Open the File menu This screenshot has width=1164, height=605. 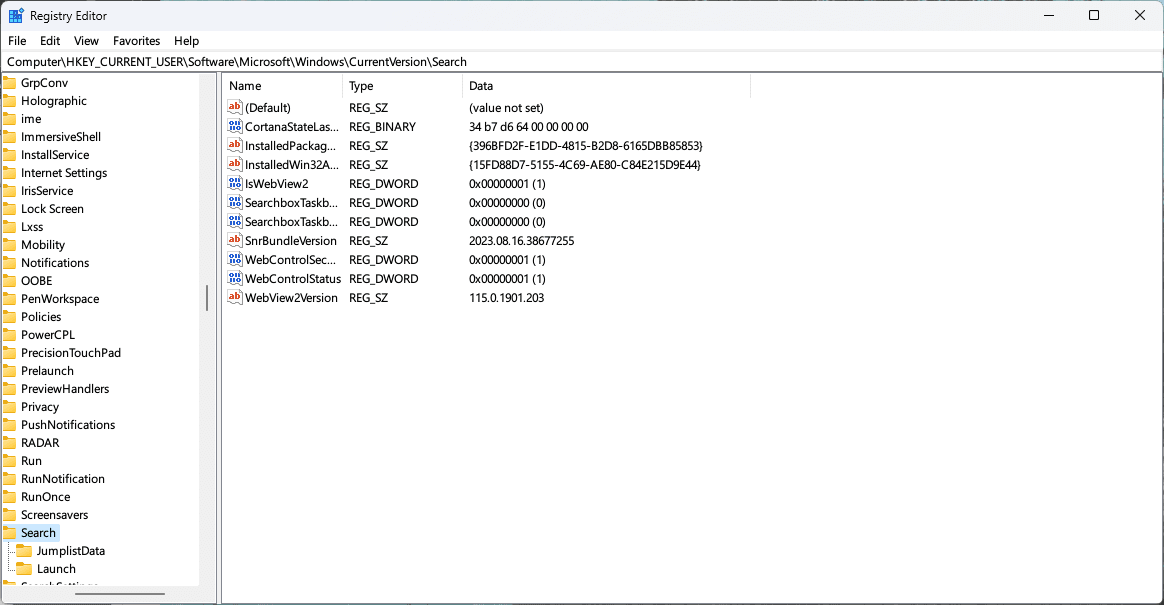pyautogui.click(x=17, y=41)
